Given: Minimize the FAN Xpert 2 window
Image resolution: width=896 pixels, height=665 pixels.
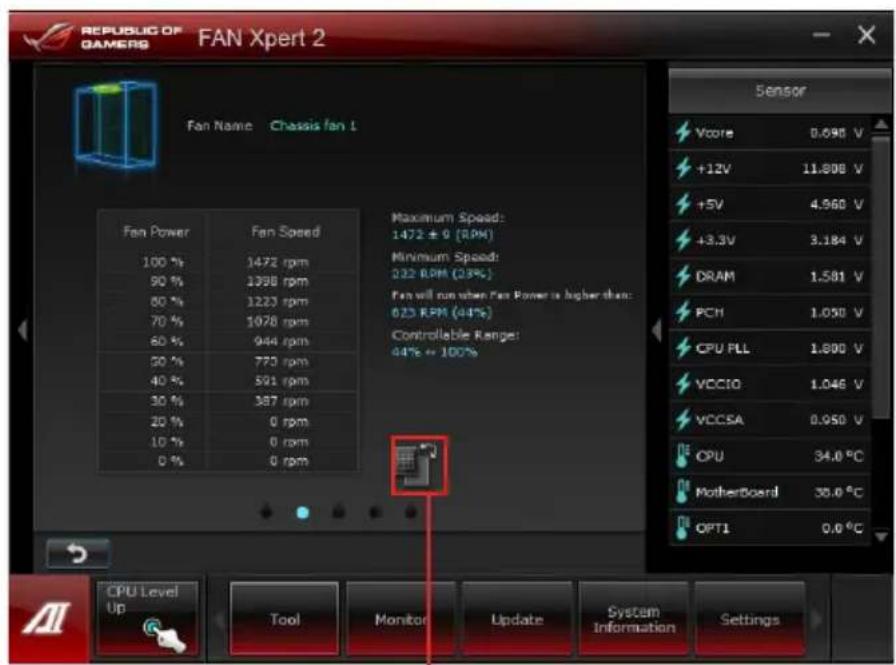Looking at the screenshot, I should pyautogui.click(x=822, y=35).
